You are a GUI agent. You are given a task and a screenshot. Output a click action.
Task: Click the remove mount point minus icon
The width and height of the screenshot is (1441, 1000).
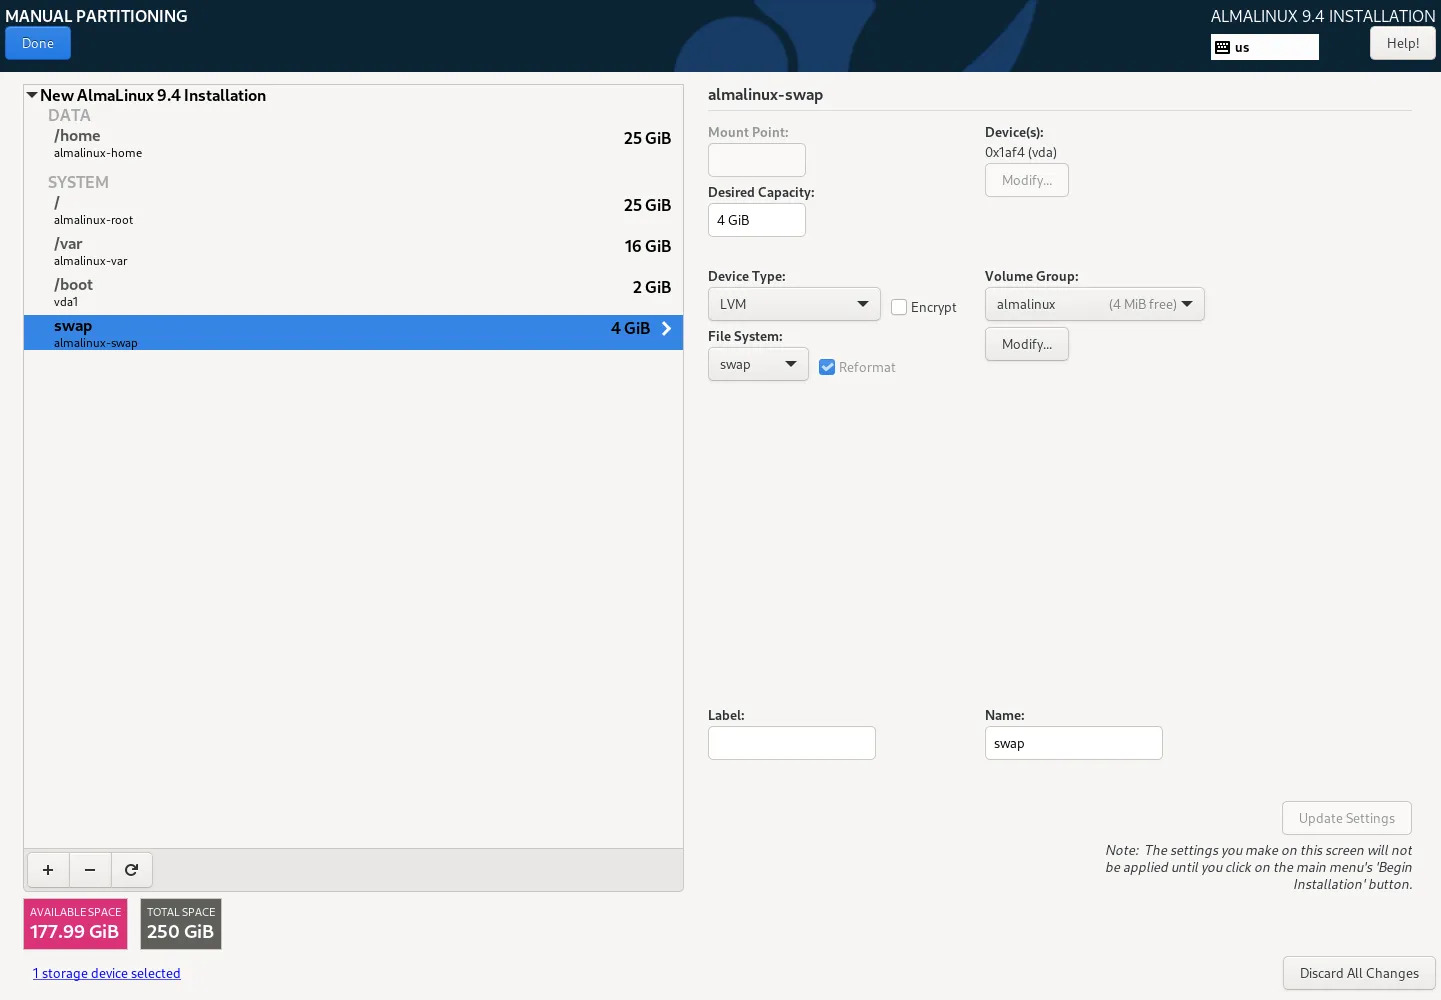click(x=90, y=870)
